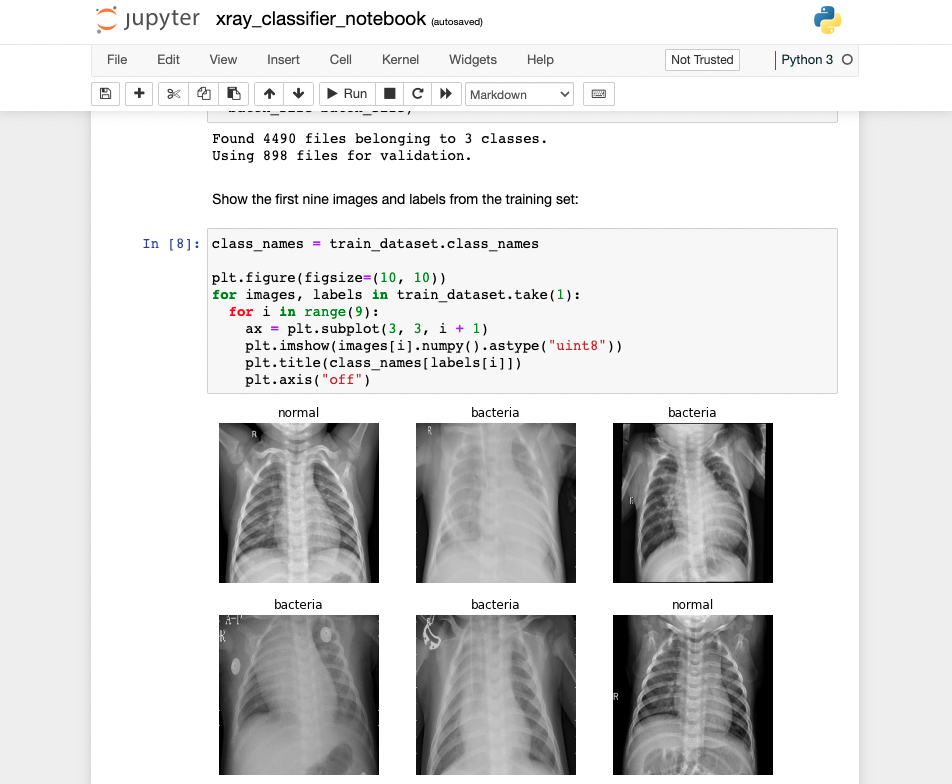952x784 pixels.
Task: Open the Widgets menu
Action: (x=473, y=60)
